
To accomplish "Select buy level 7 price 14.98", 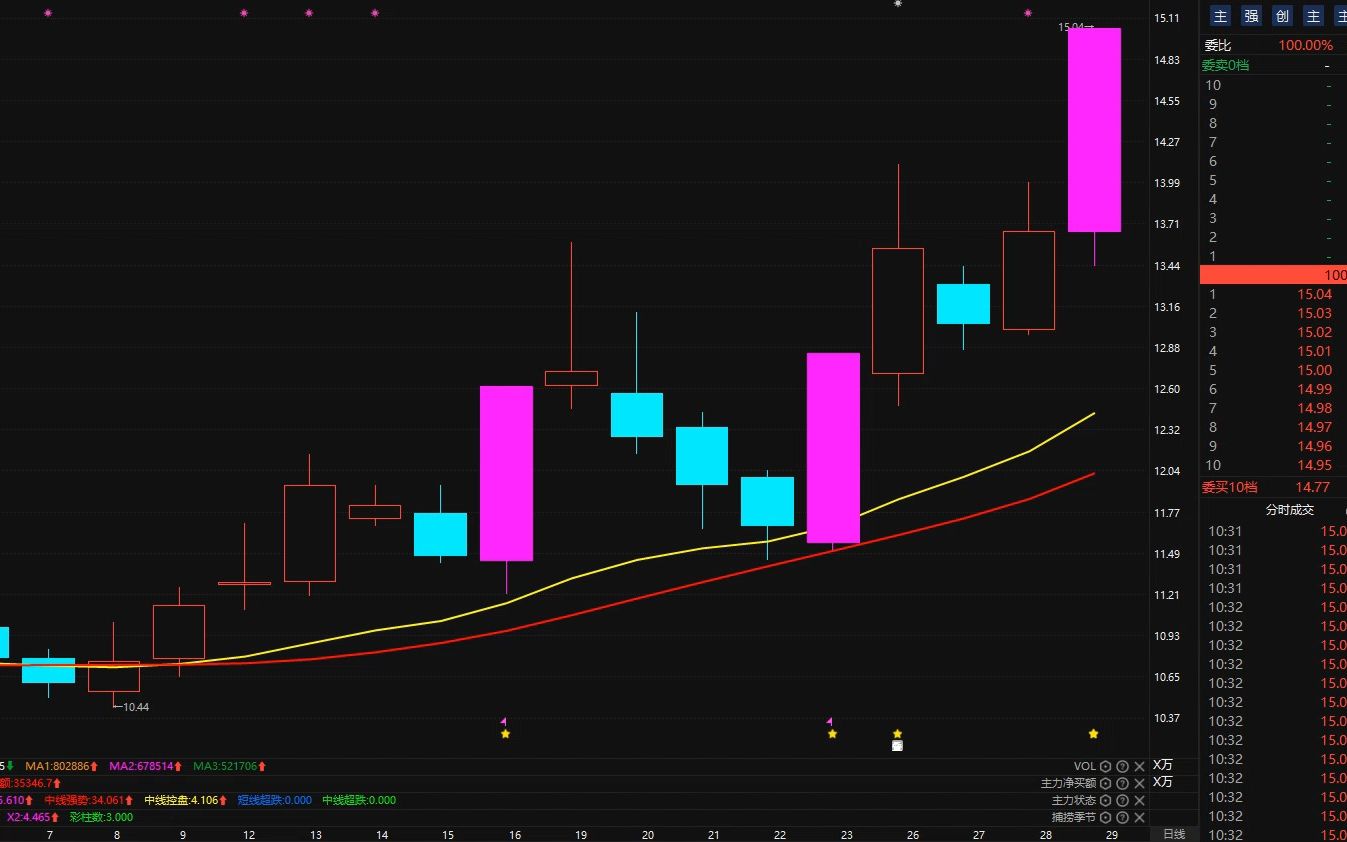I will coord(1314,408).
